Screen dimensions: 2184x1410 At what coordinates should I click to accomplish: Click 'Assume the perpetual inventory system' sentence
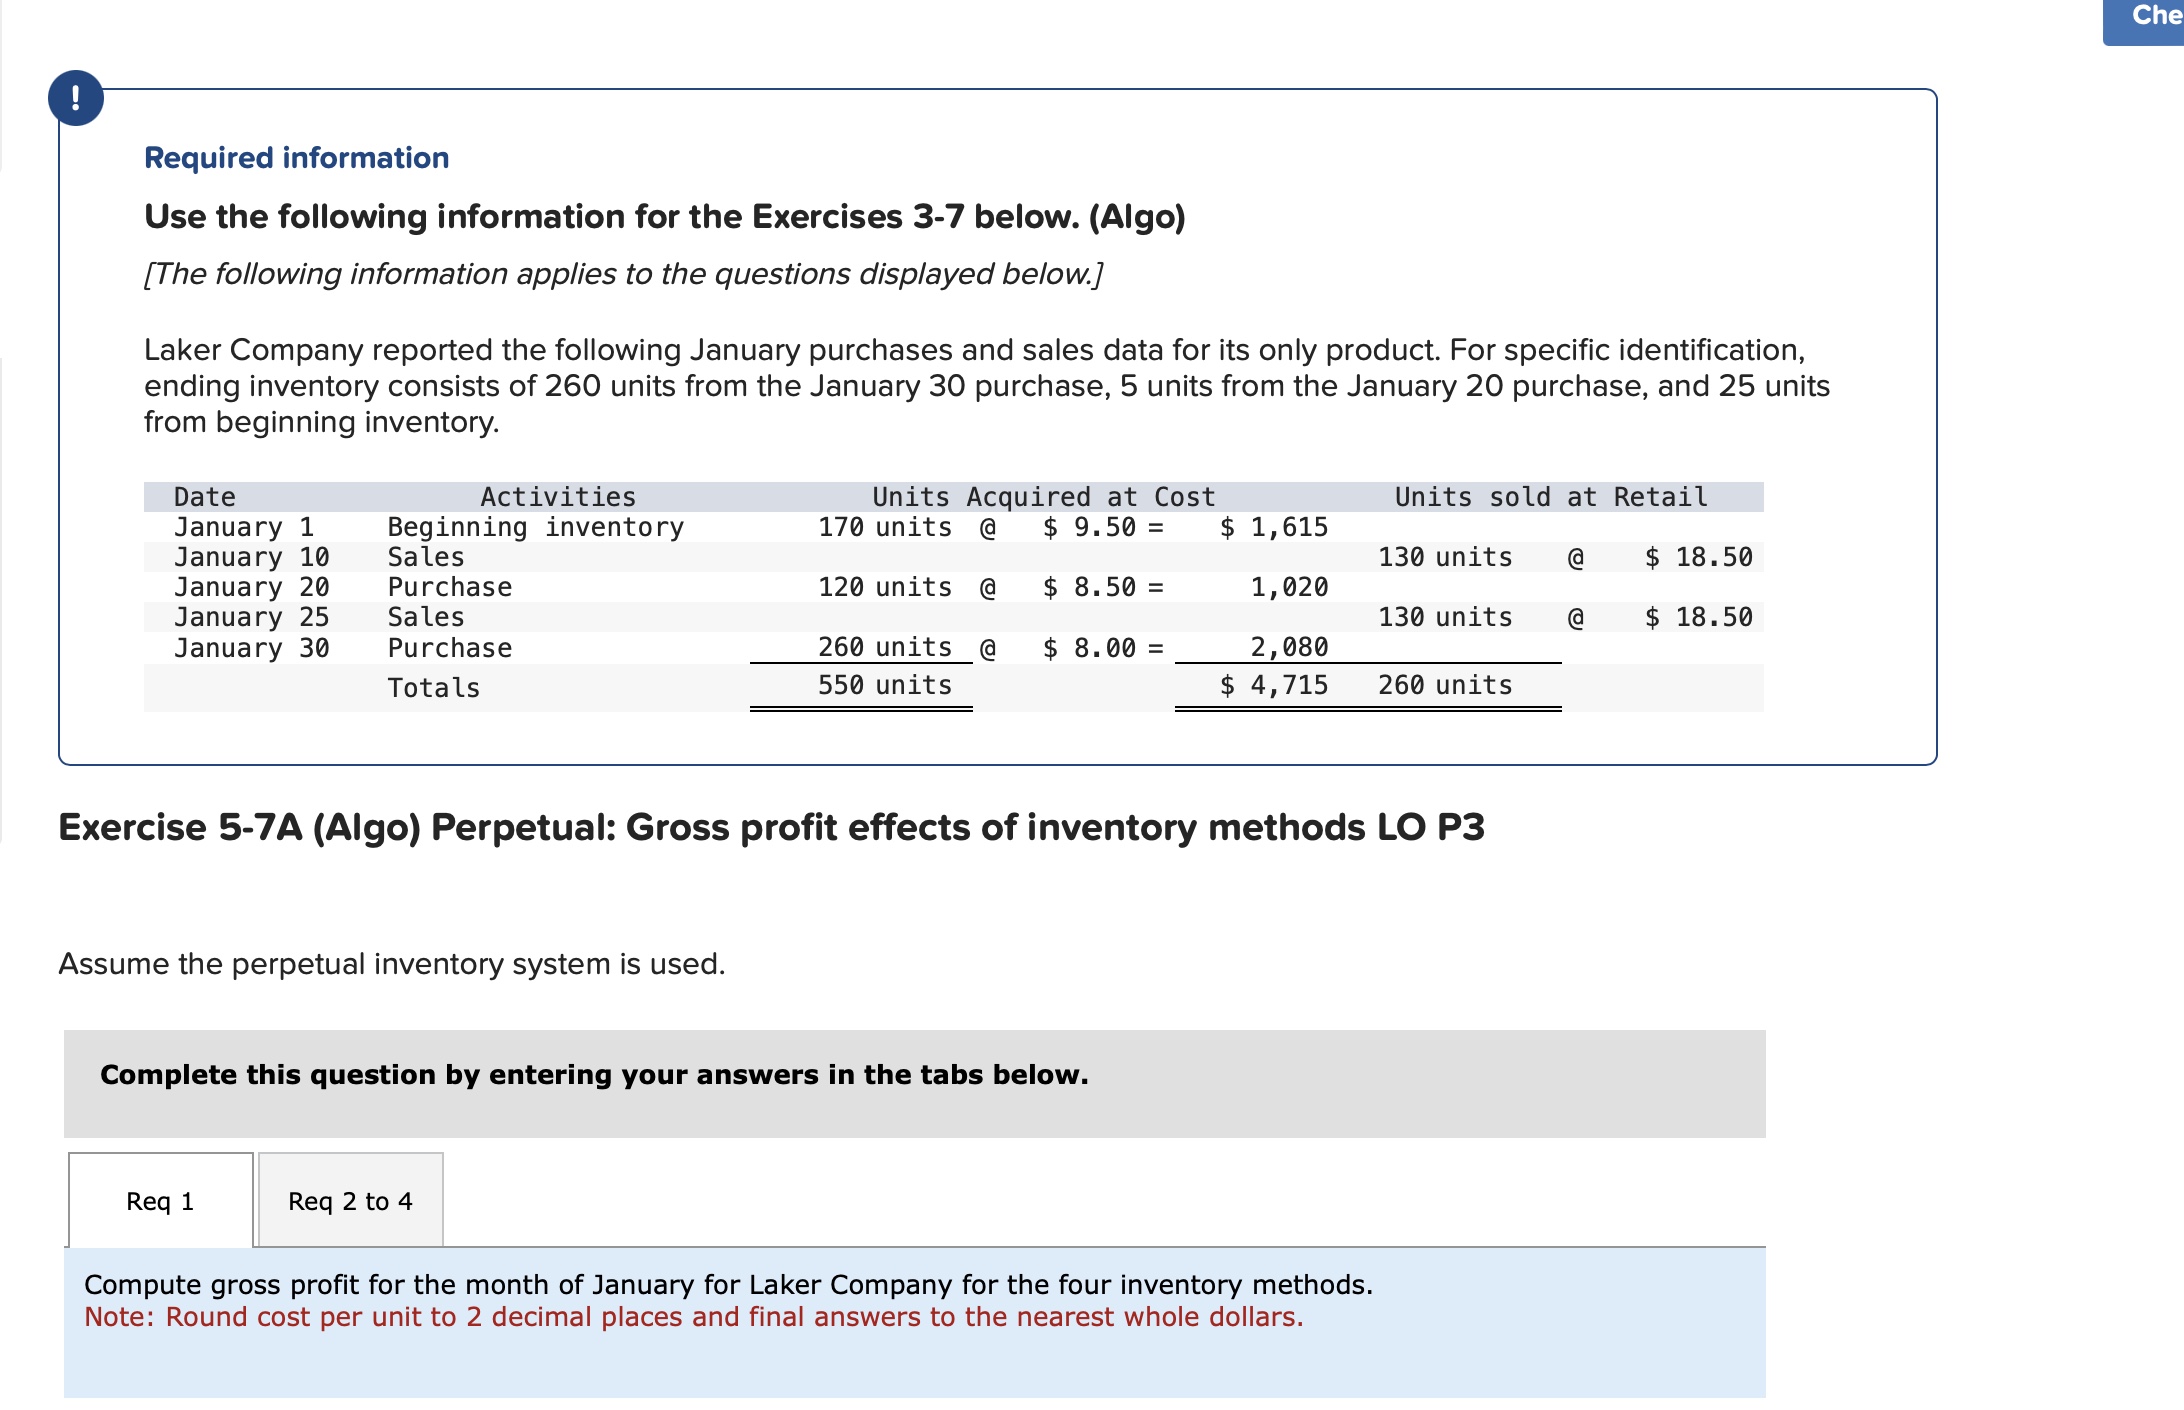(x=392, y=964)
